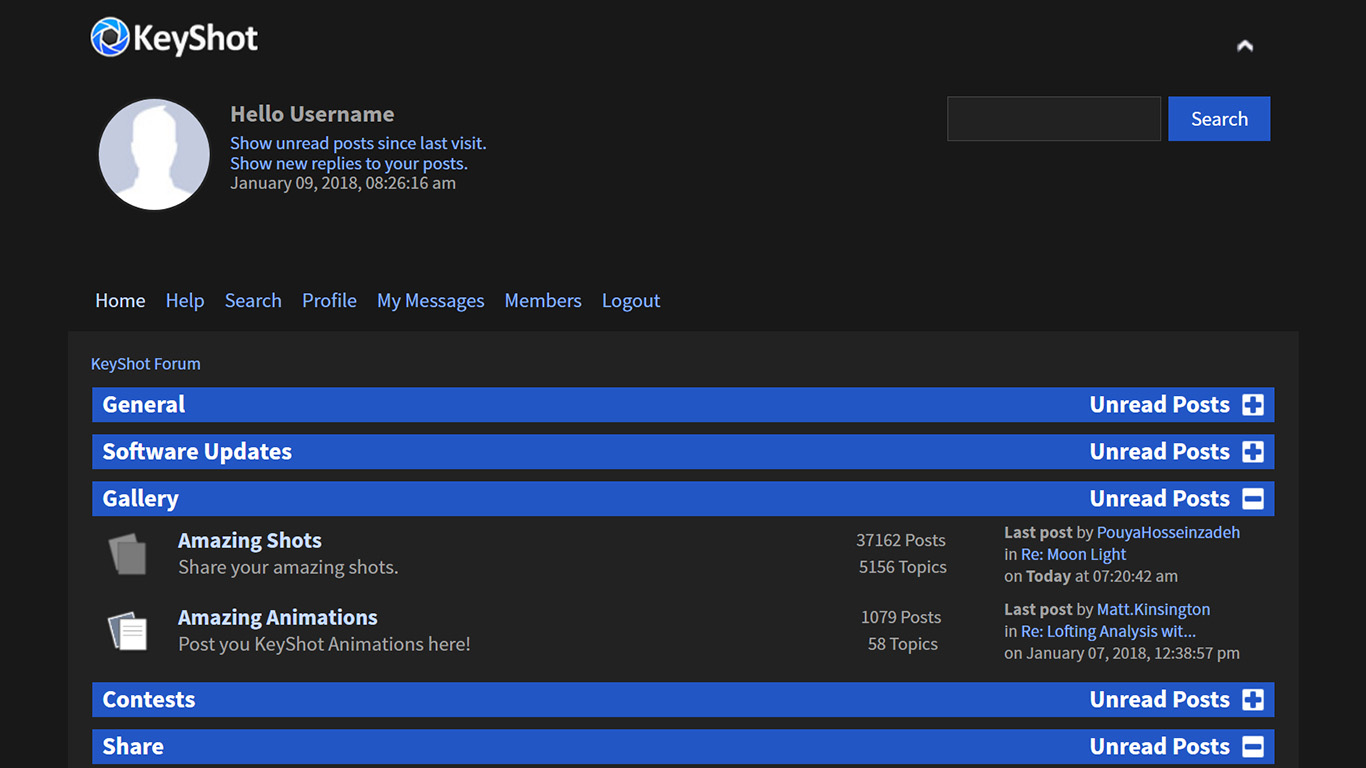Screen dimensions: 1366x768
Task: Log out using the Logout link
Action: [x=631, y=301]
